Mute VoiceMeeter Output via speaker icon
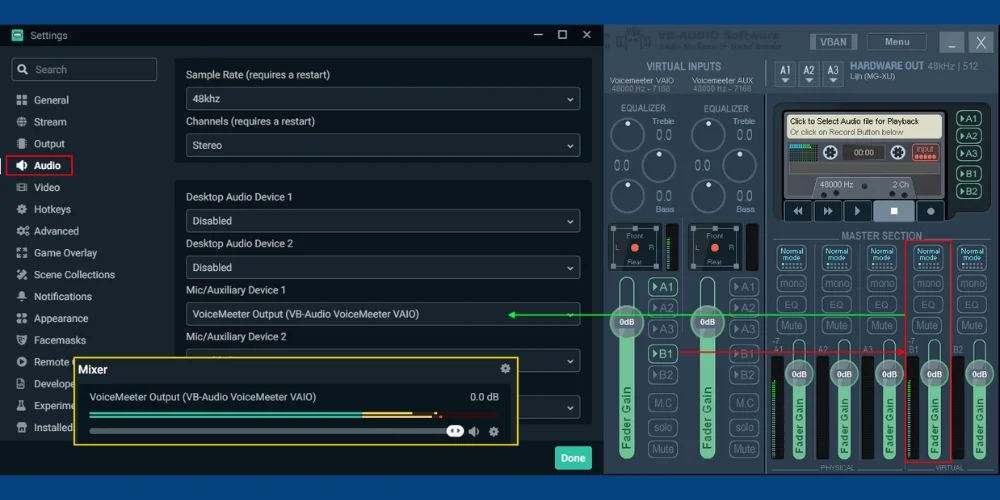1000x500 pixels. [x=474, y=432]
